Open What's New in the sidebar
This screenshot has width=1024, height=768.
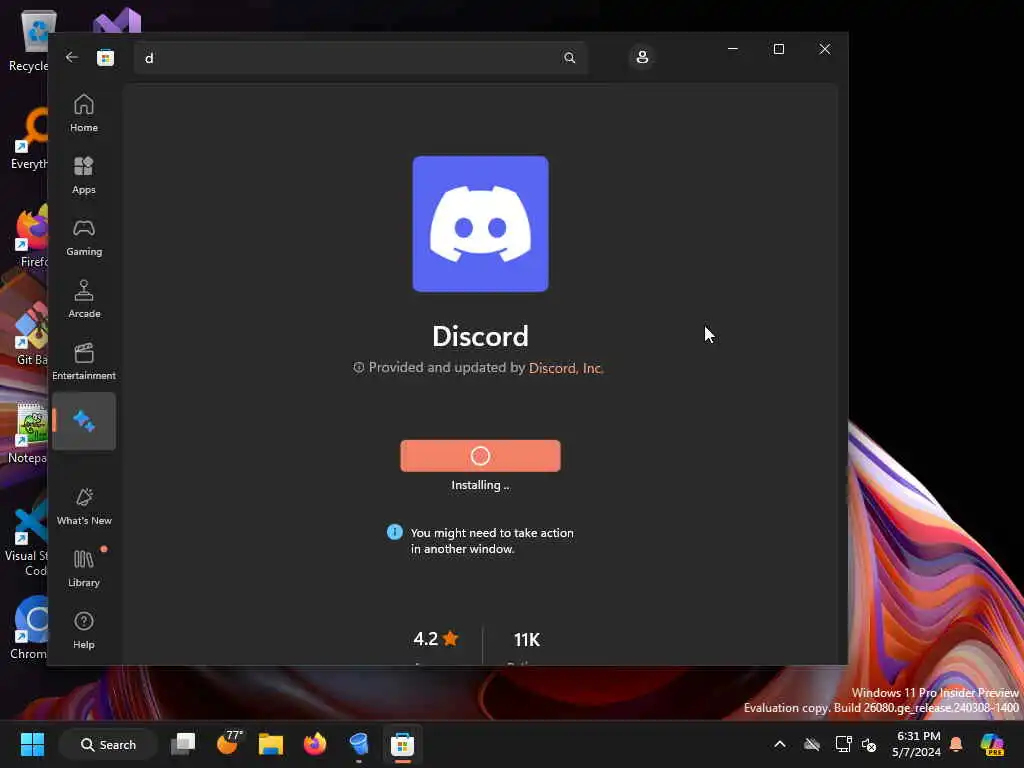point(84,506)
